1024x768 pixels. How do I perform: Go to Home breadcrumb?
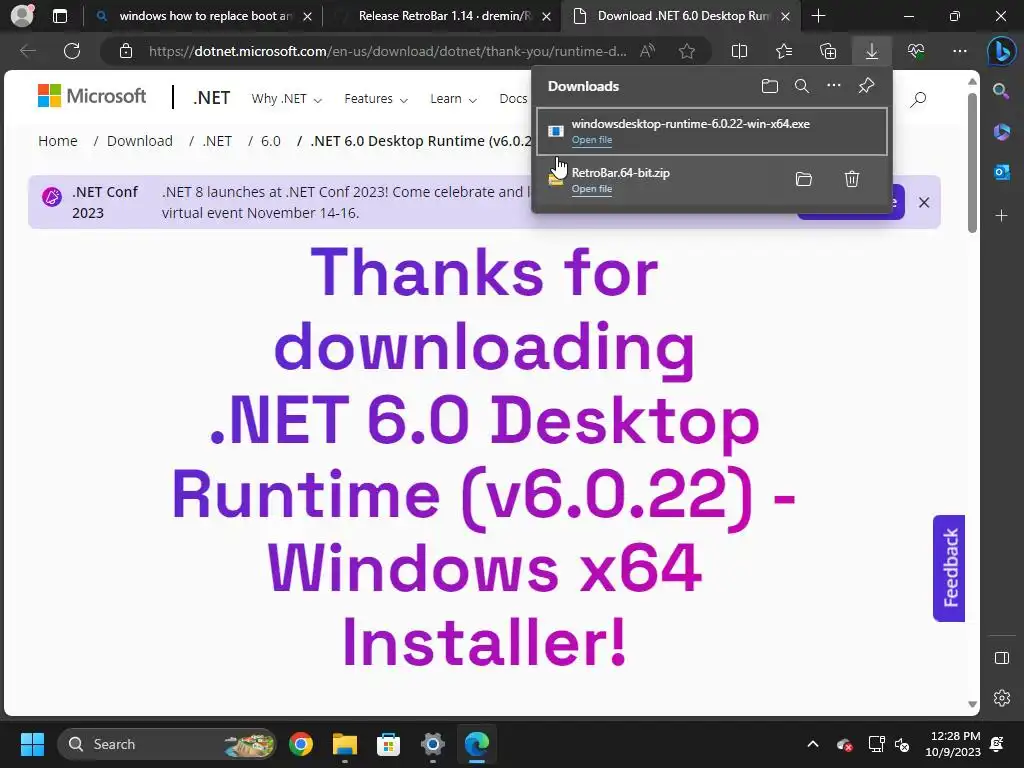point(57,141)
